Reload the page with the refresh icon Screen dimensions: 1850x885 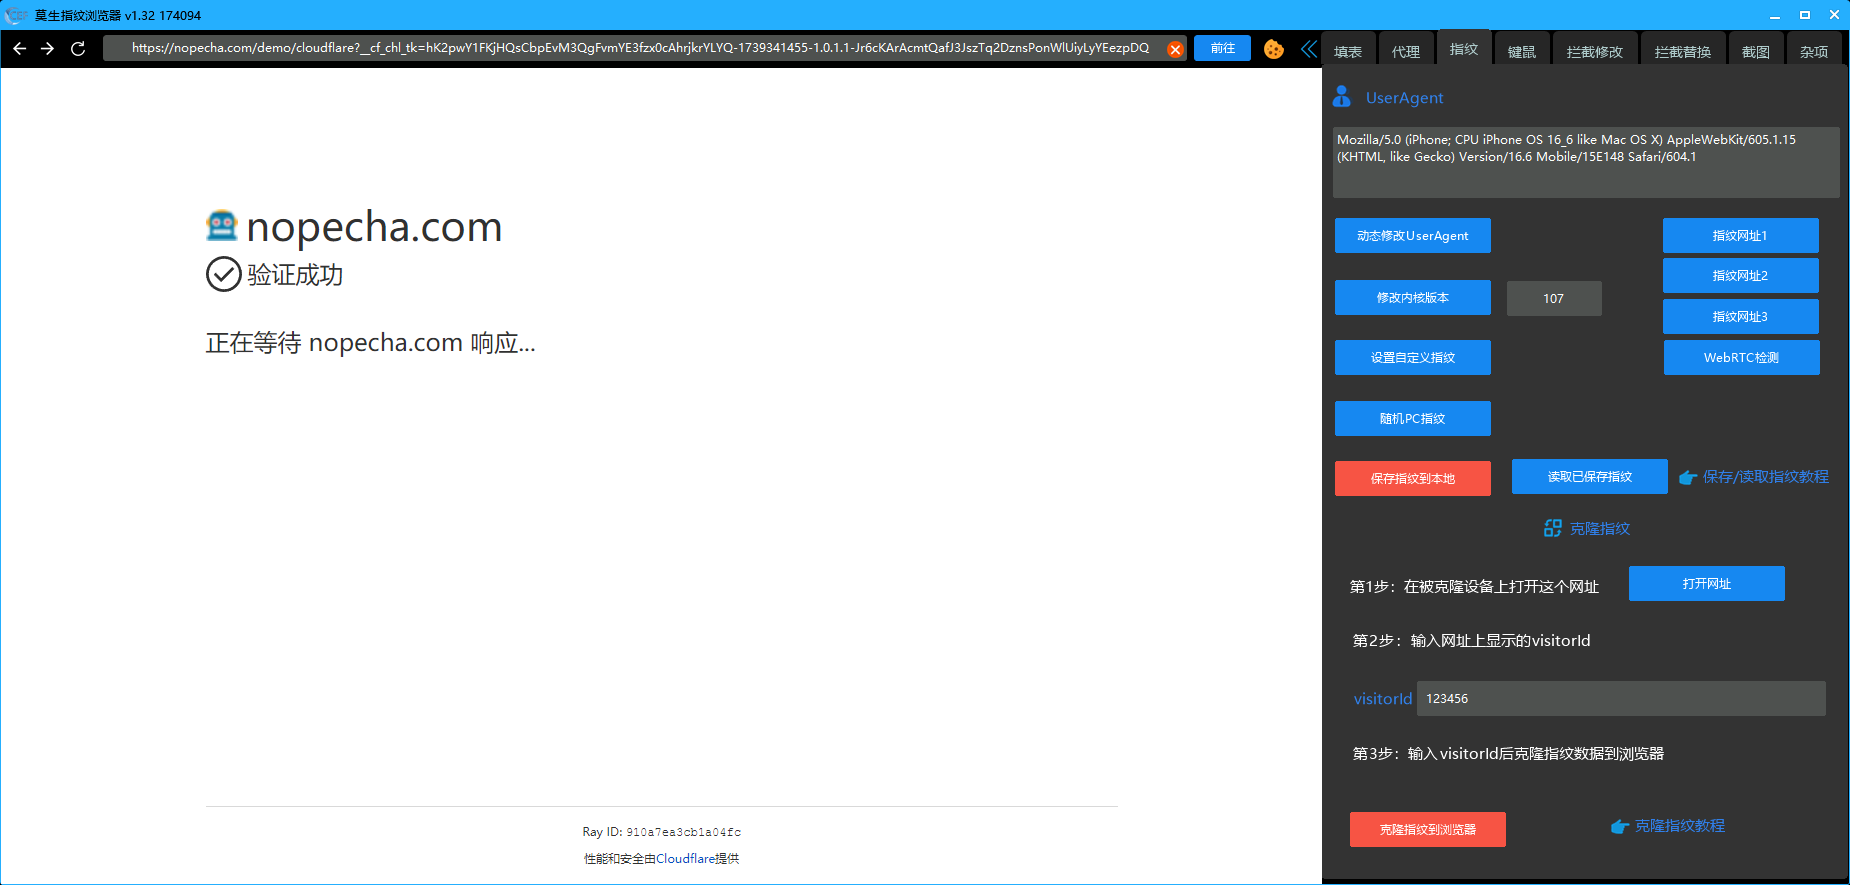click(78, 48)
